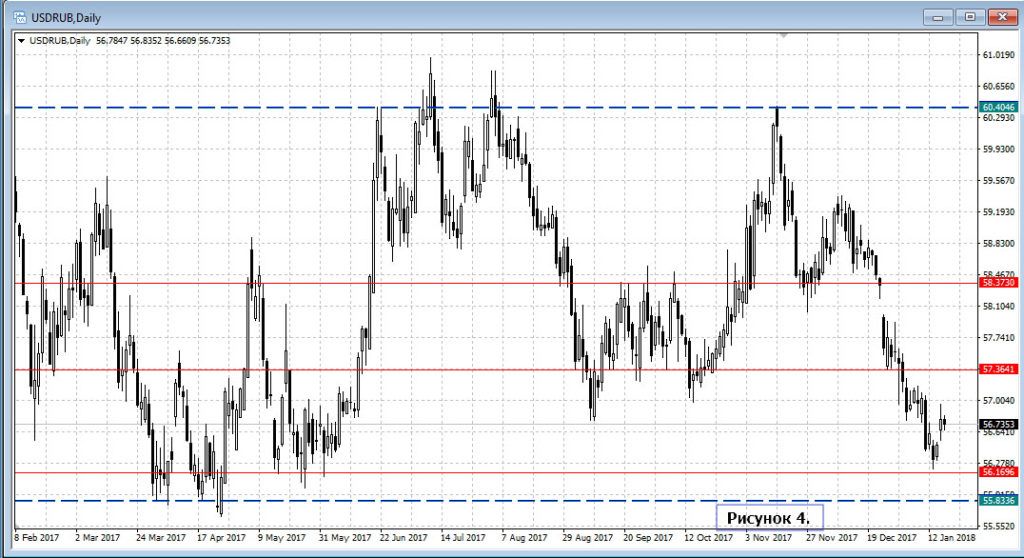The image size is (1024, 558).
Task: Click the 61.0190 value on price scale
Action: tap(997, 55)
